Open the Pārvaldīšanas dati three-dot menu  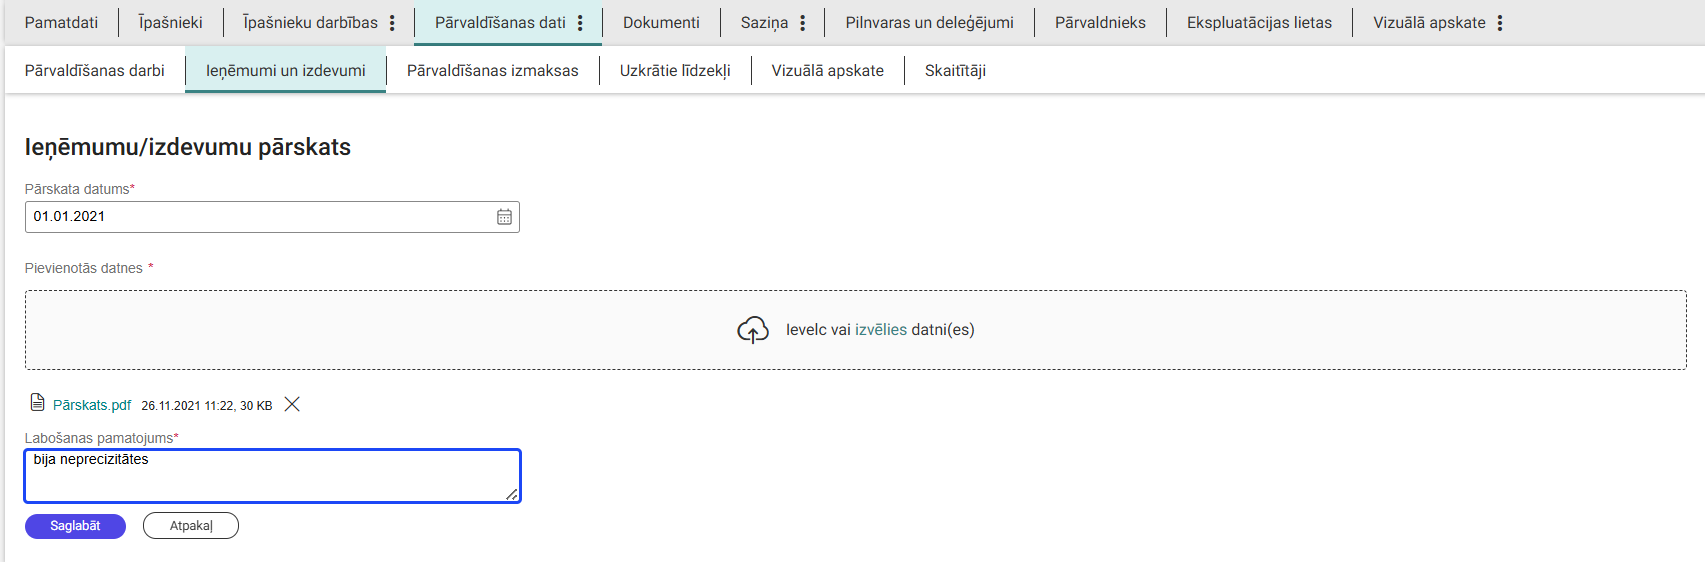click(580, 23)
